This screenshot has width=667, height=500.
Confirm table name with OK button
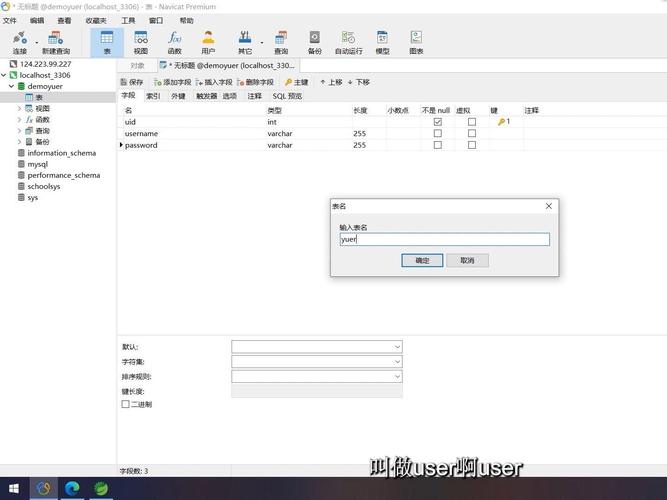tap(422, 260)
